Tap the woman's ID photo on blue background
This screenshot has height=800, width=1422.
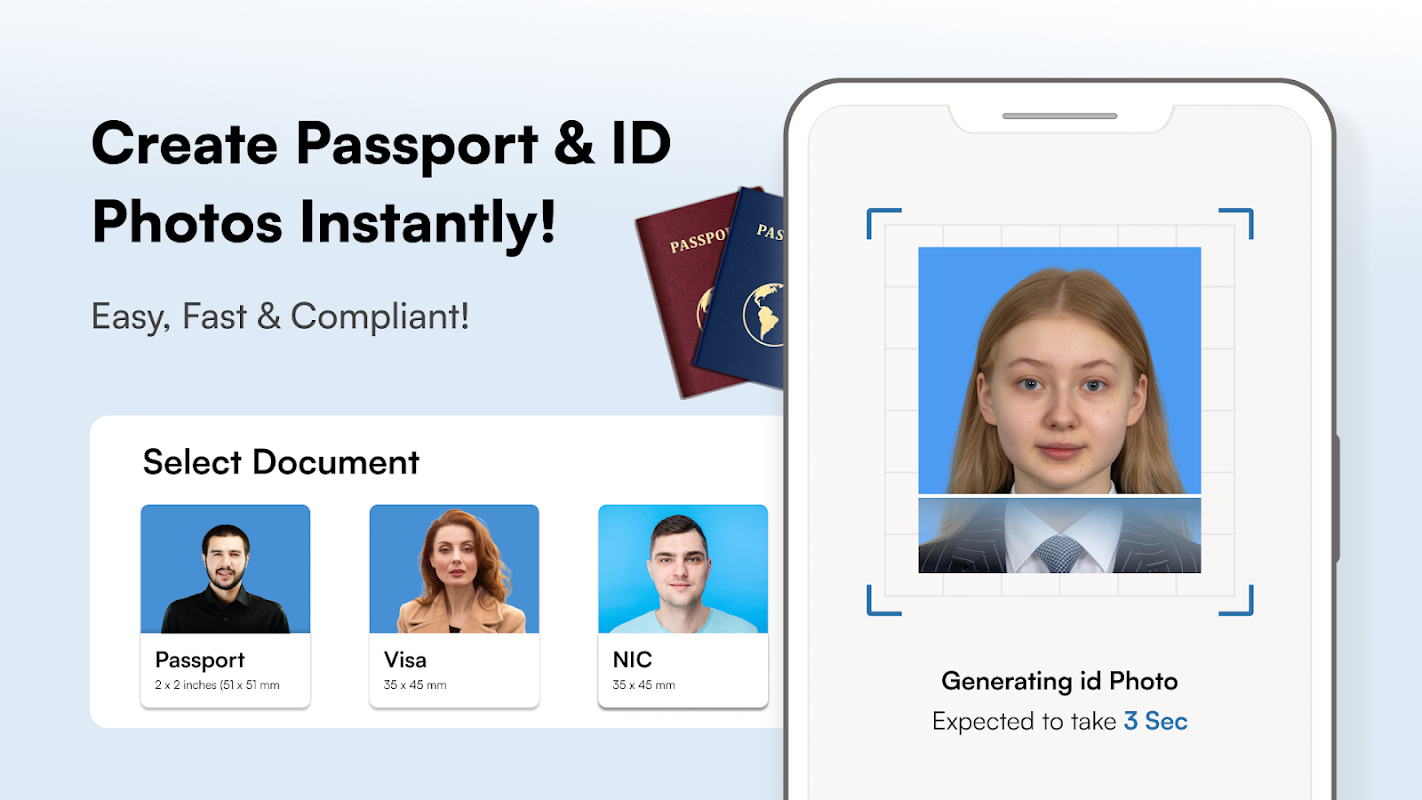[1059, 370]
